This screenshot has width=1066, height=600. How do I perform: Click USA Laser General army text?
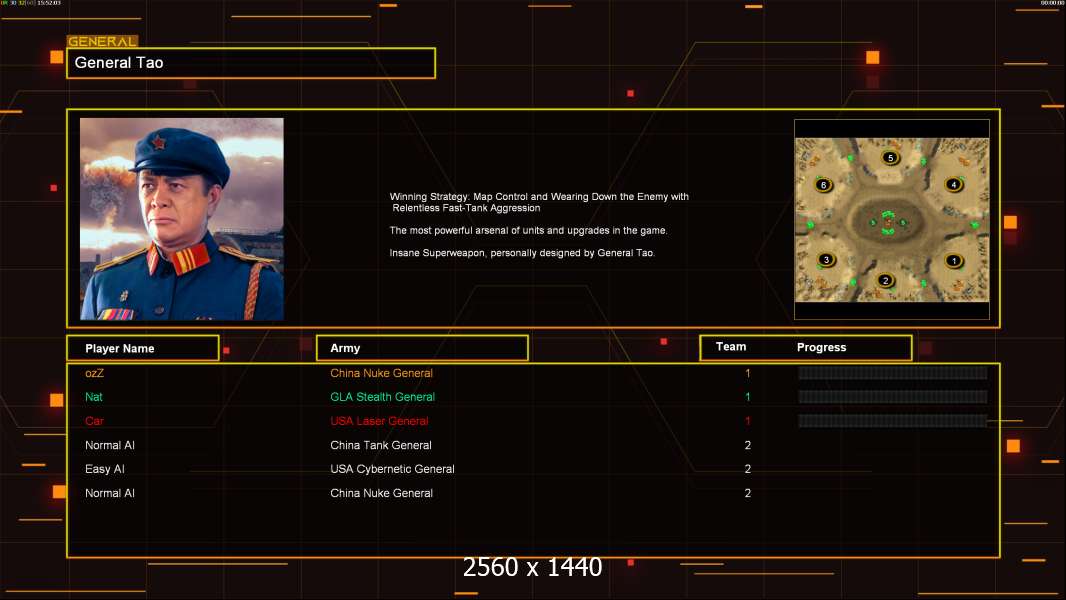tap(379, 421)
